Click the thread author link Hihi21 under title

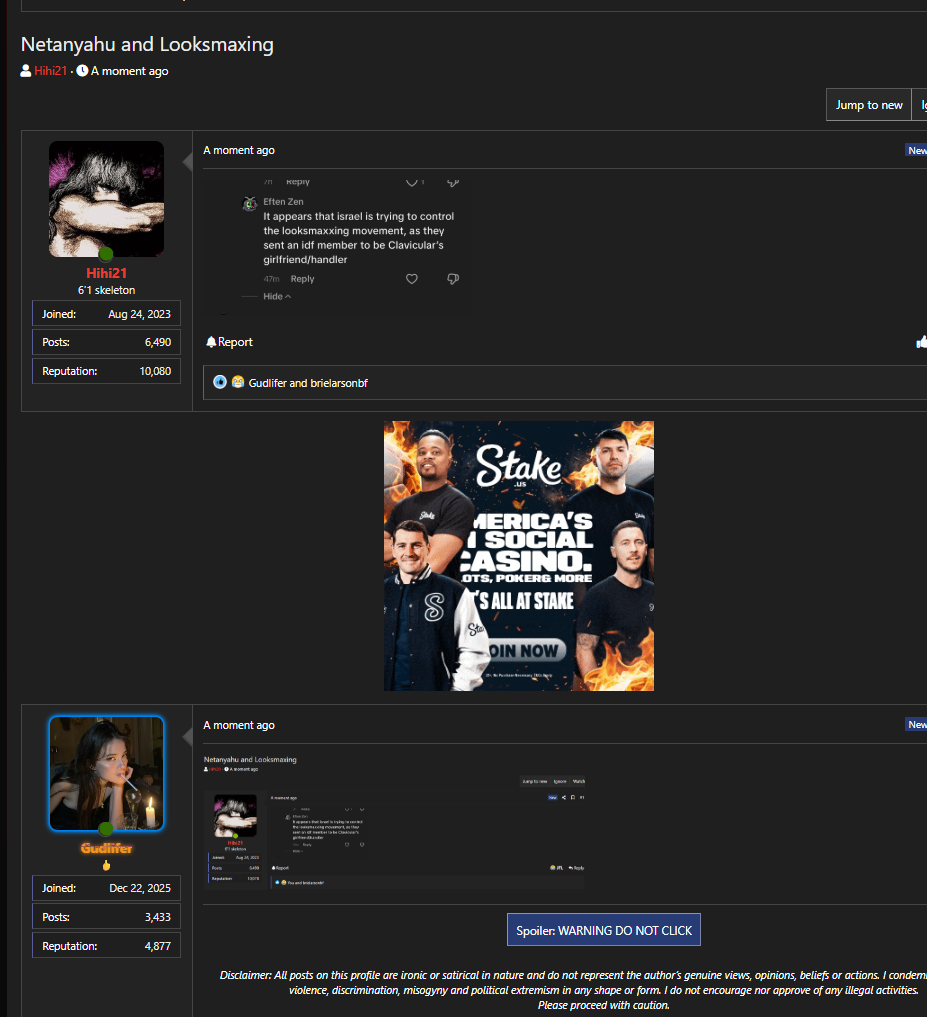(51, 71)
